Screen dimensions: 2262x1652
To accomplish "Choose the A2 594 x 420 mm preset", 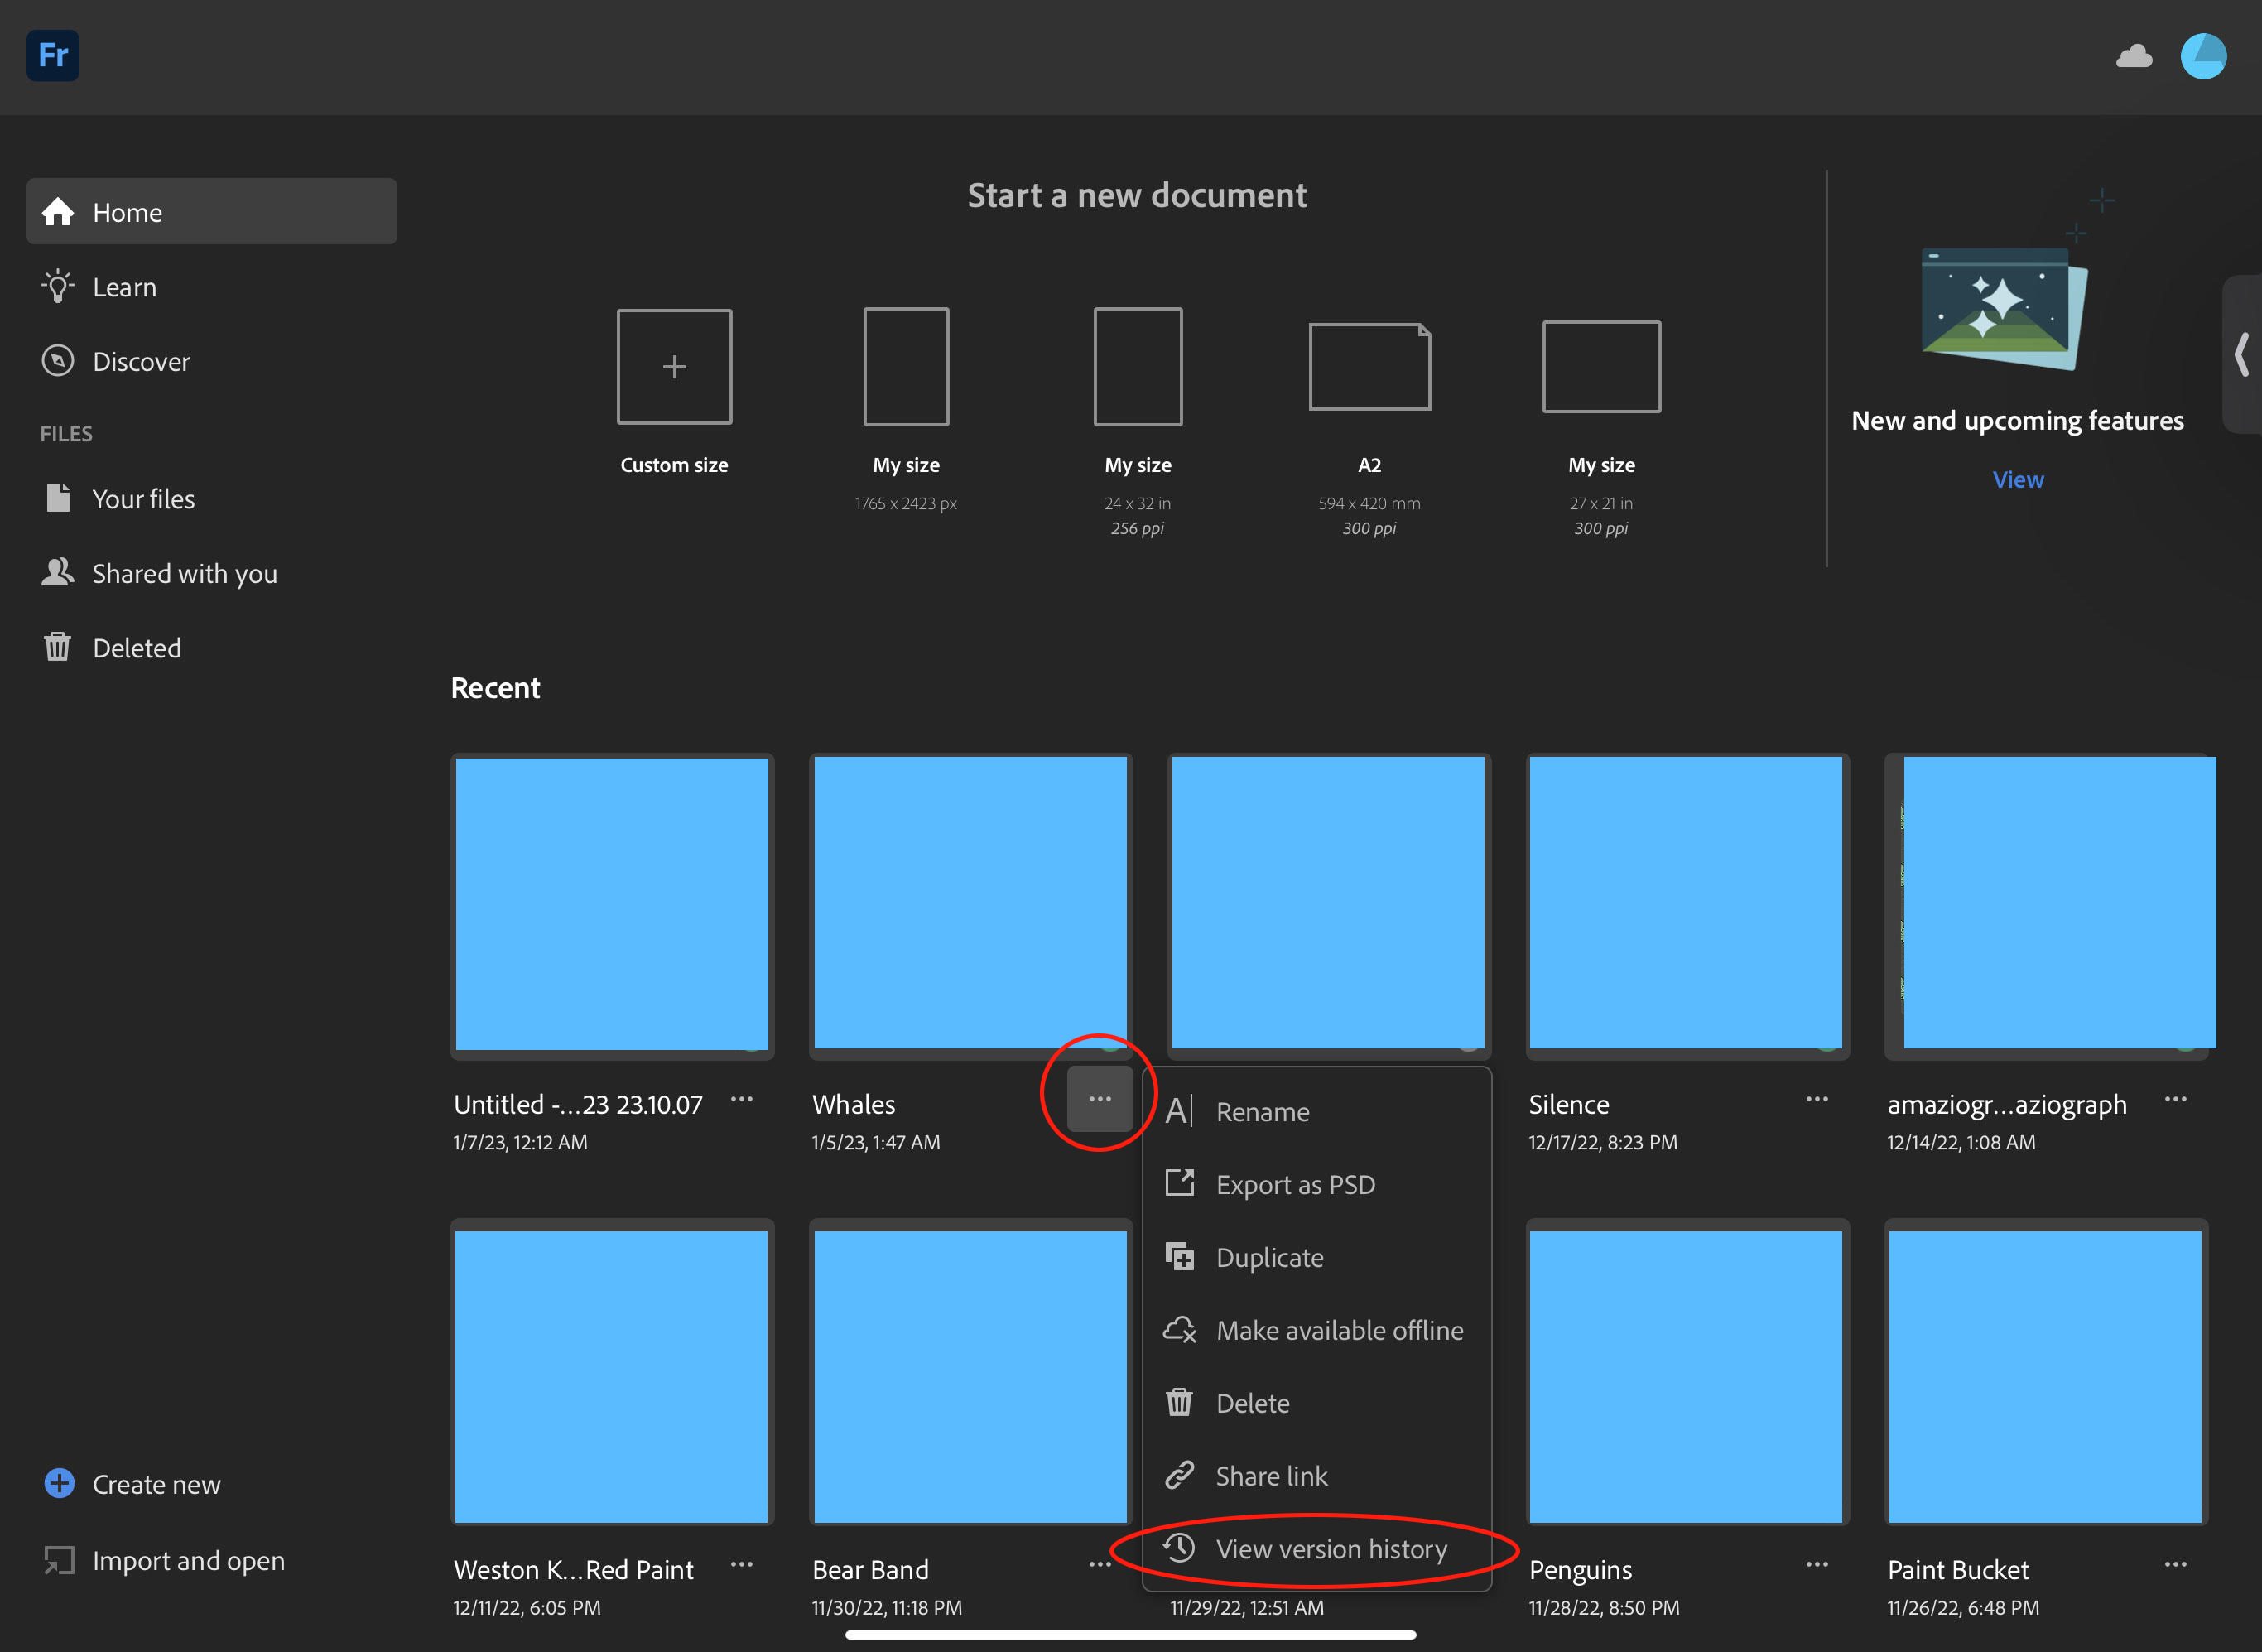I will point(1369,367).
